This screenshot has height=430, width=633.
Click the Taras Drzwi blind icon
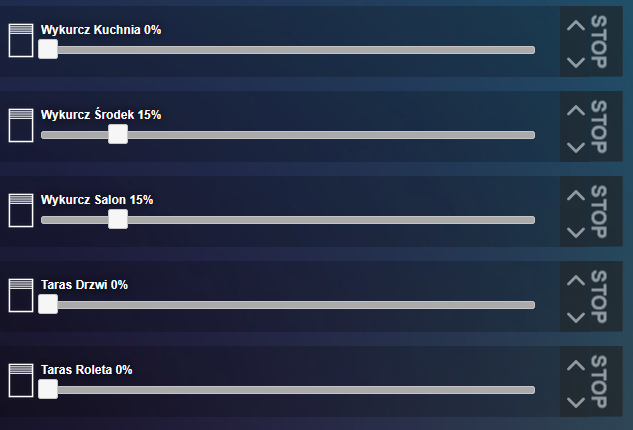21,296
